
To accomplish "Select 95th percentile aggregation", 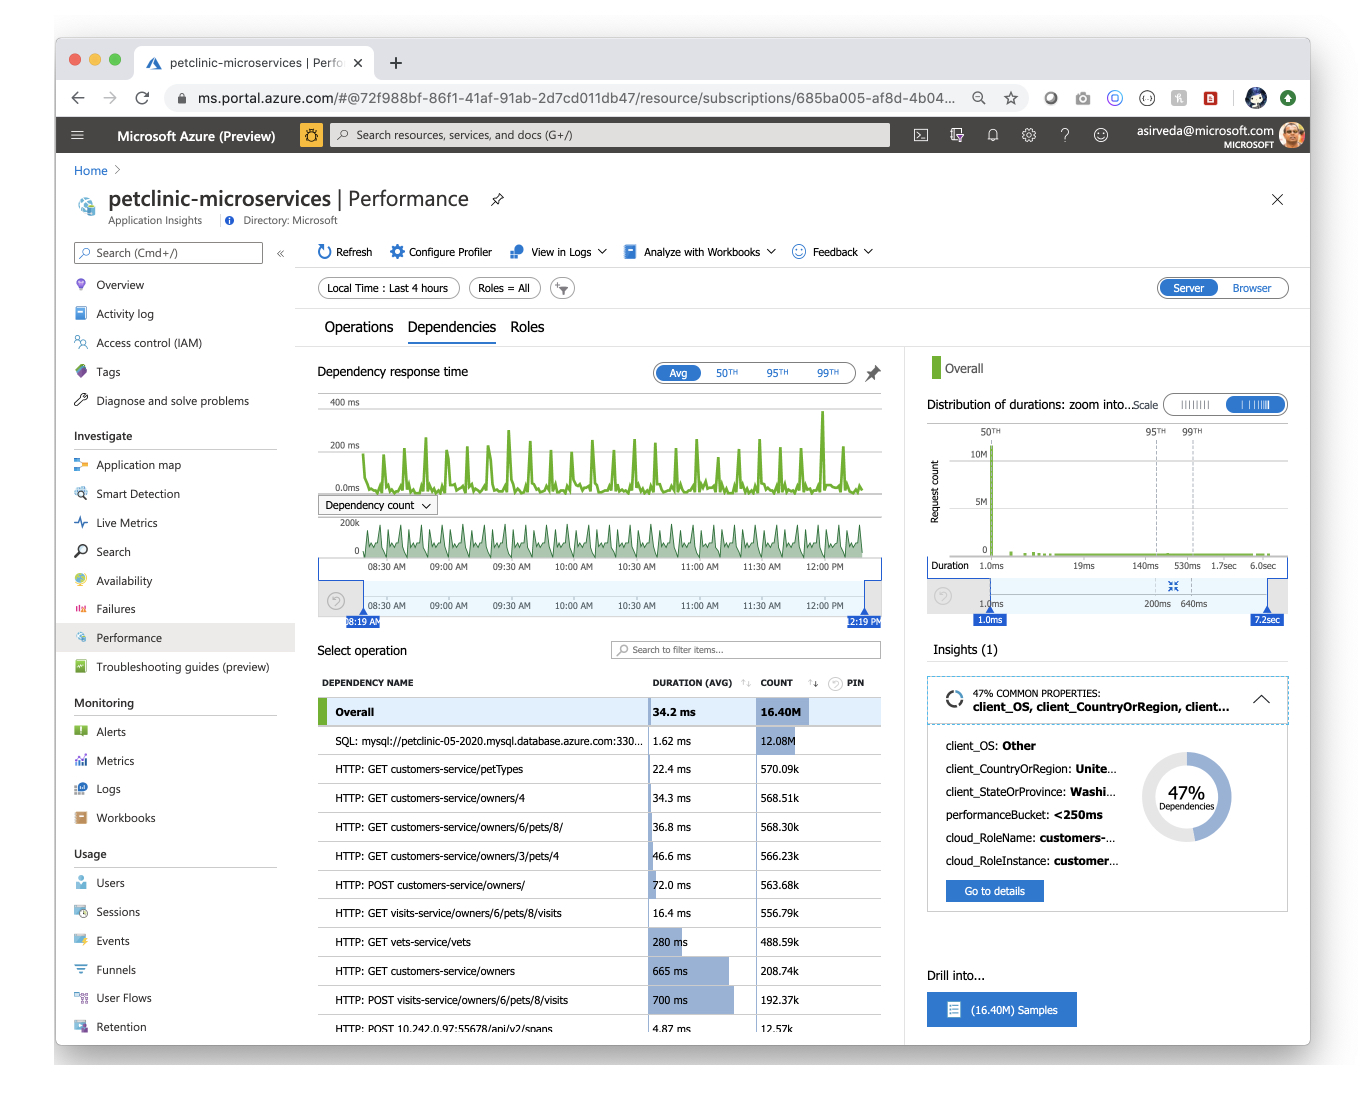I will pyautogui.click(x=777, y=373).
